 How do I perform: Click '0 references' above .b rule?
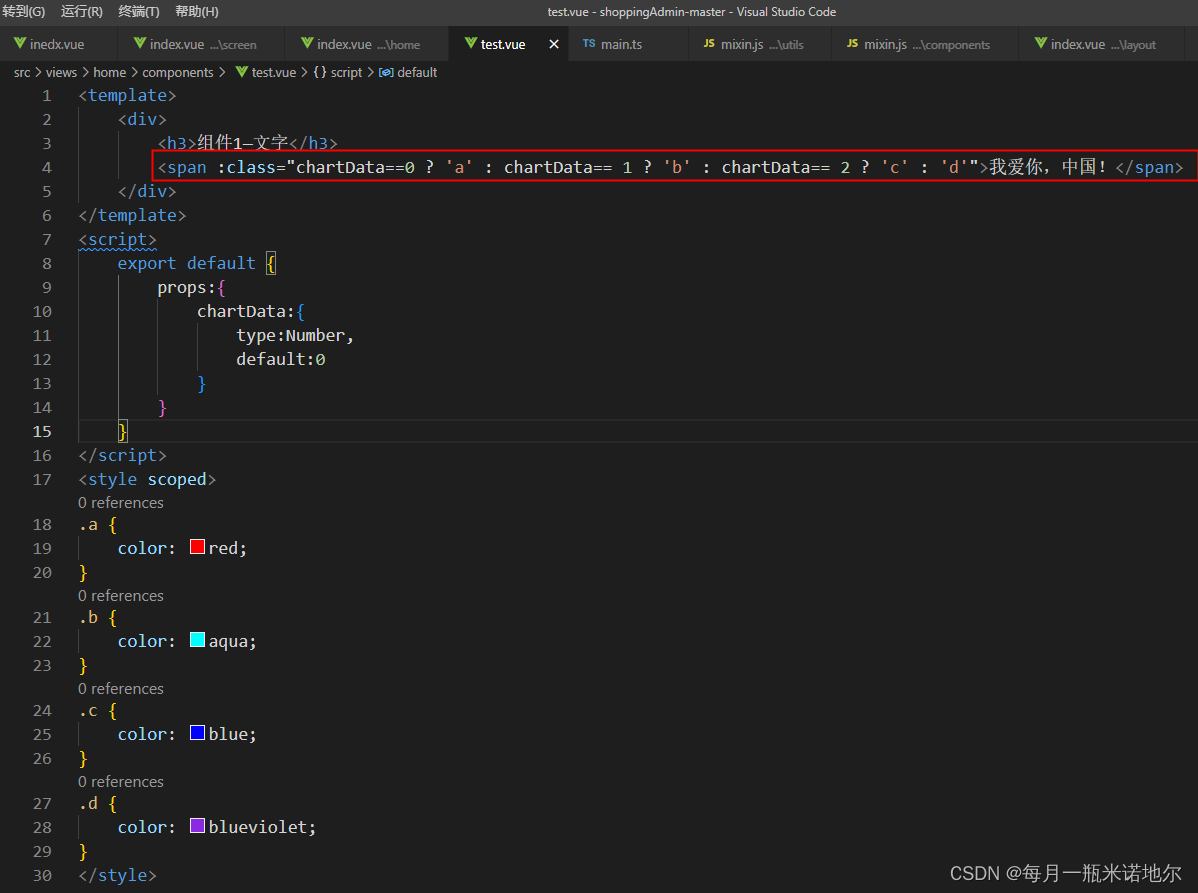tap(121, 596)
